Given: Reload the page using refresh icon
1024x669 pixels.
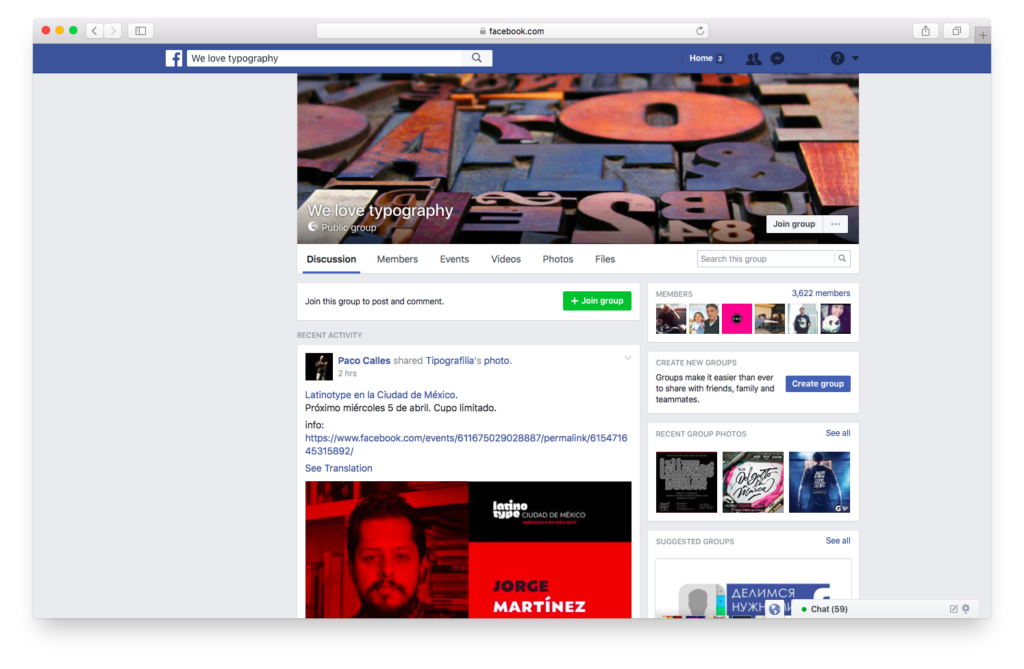Looking at the screenshot, I should (x=700, y=31).
